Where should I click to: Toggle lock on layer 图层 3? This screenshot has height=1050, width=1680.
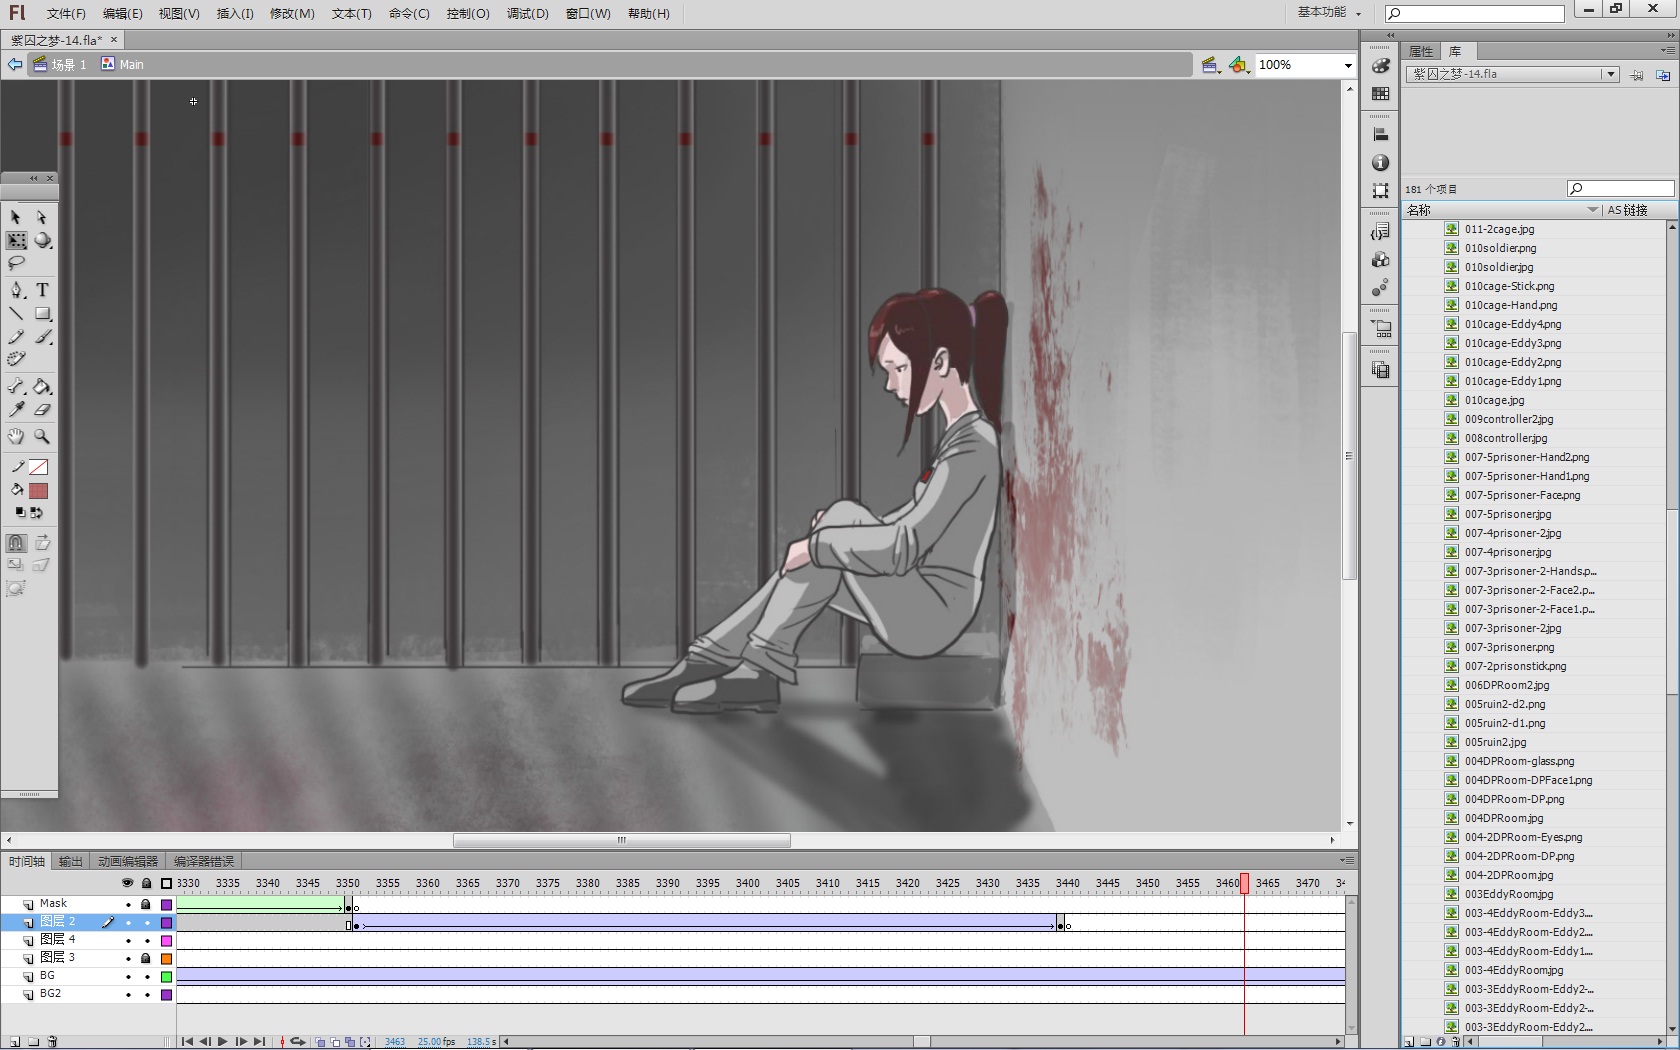[x=146, y=959]
